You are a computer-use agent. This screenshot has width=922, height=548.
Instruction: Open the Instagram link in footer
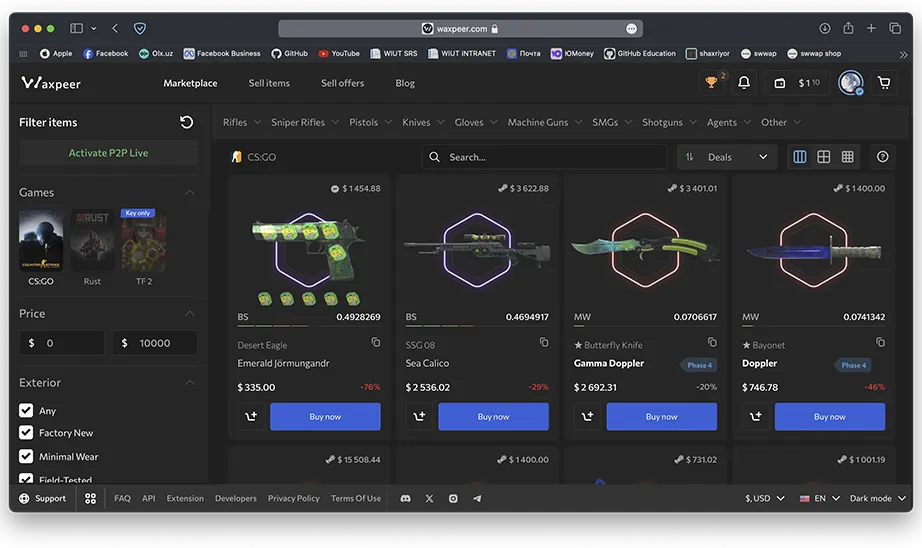[453, 499]
